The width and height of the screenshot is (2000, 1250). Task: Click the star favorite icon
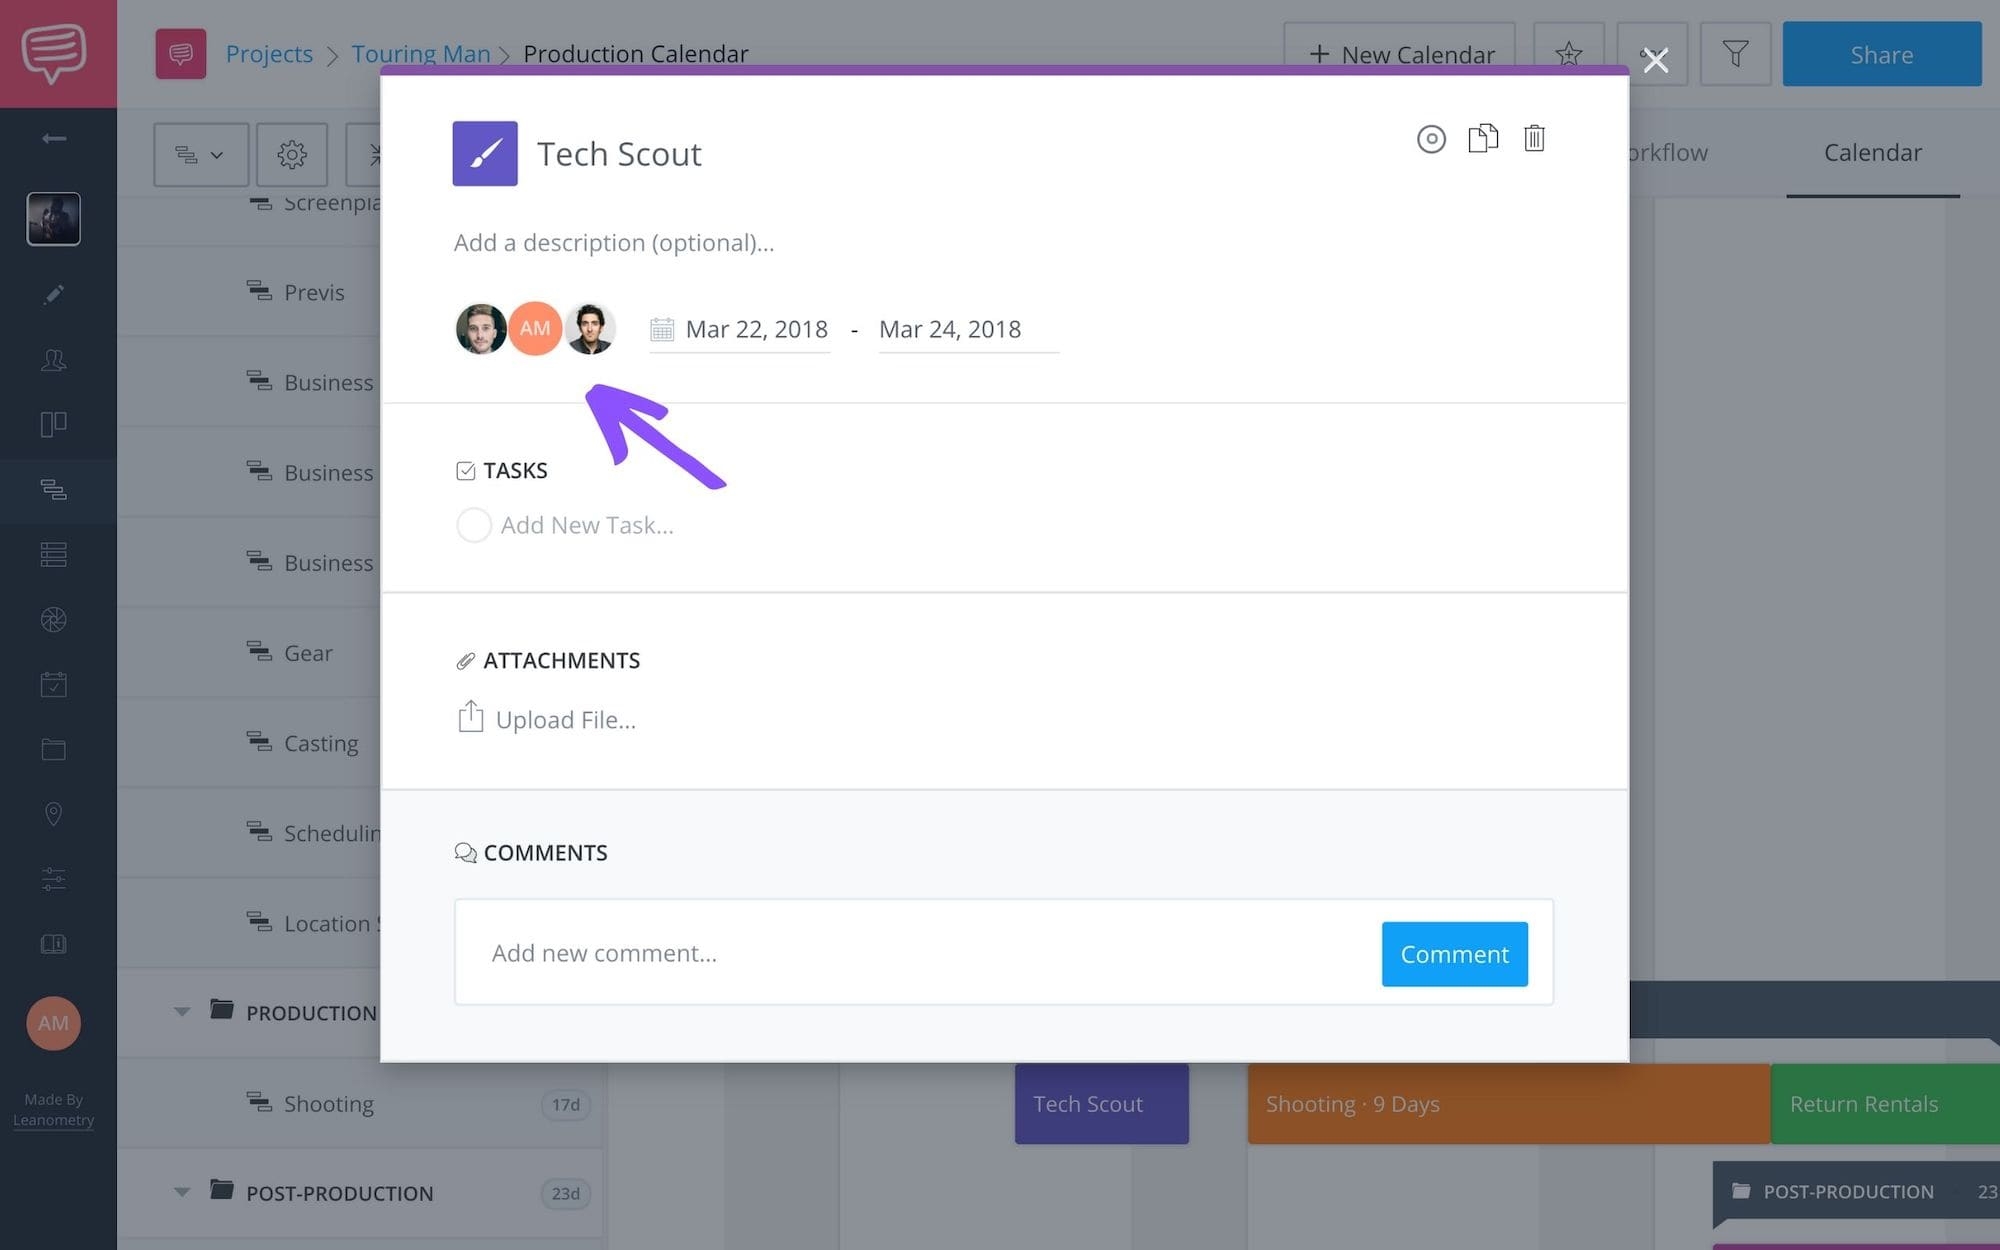(1568, 54)
